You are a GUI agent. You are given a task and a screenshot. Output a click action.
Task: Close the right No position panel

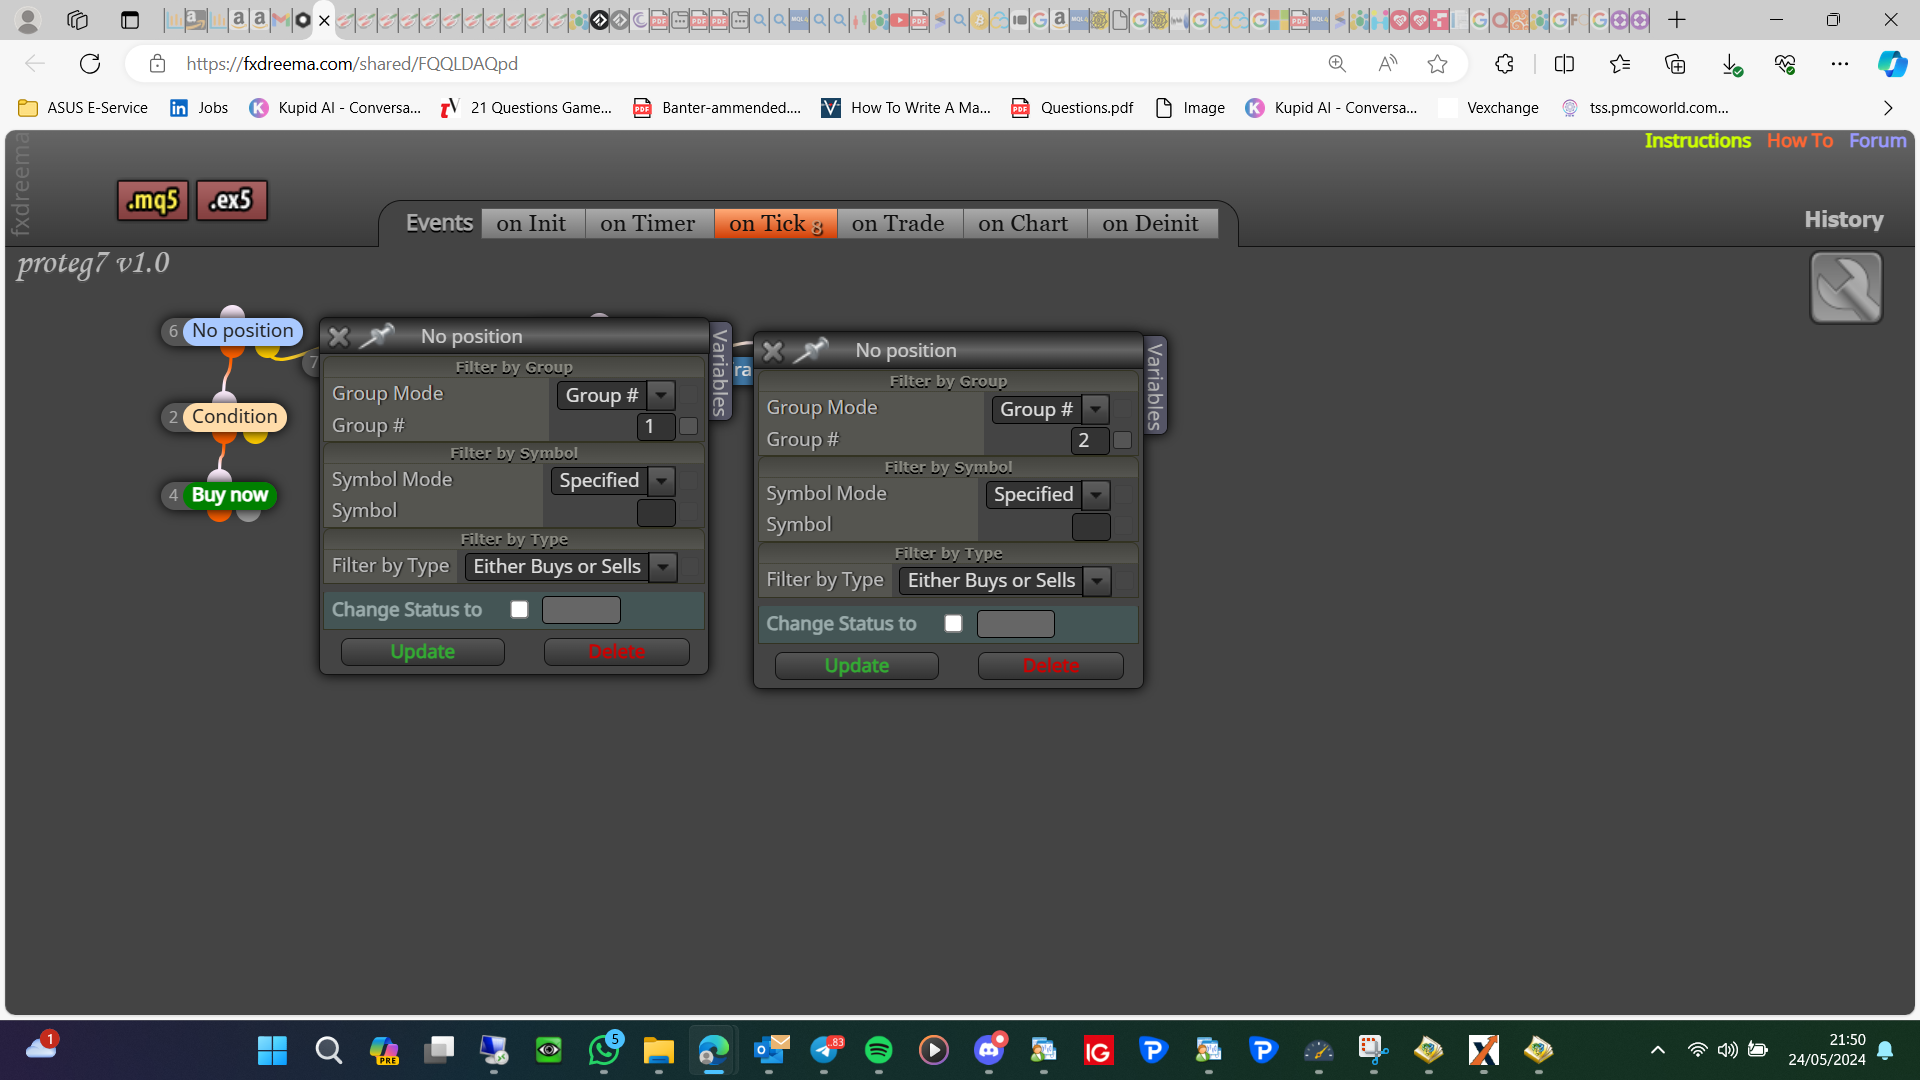click(773, 350)
